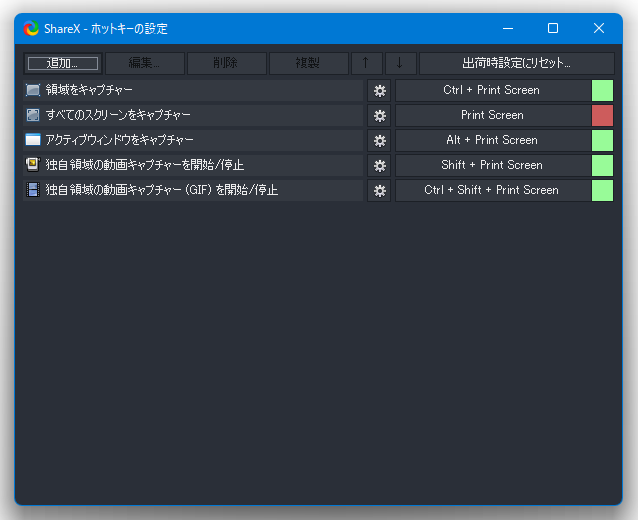
Task: Click the 編集... button
Action: click(x=145, y=63)
